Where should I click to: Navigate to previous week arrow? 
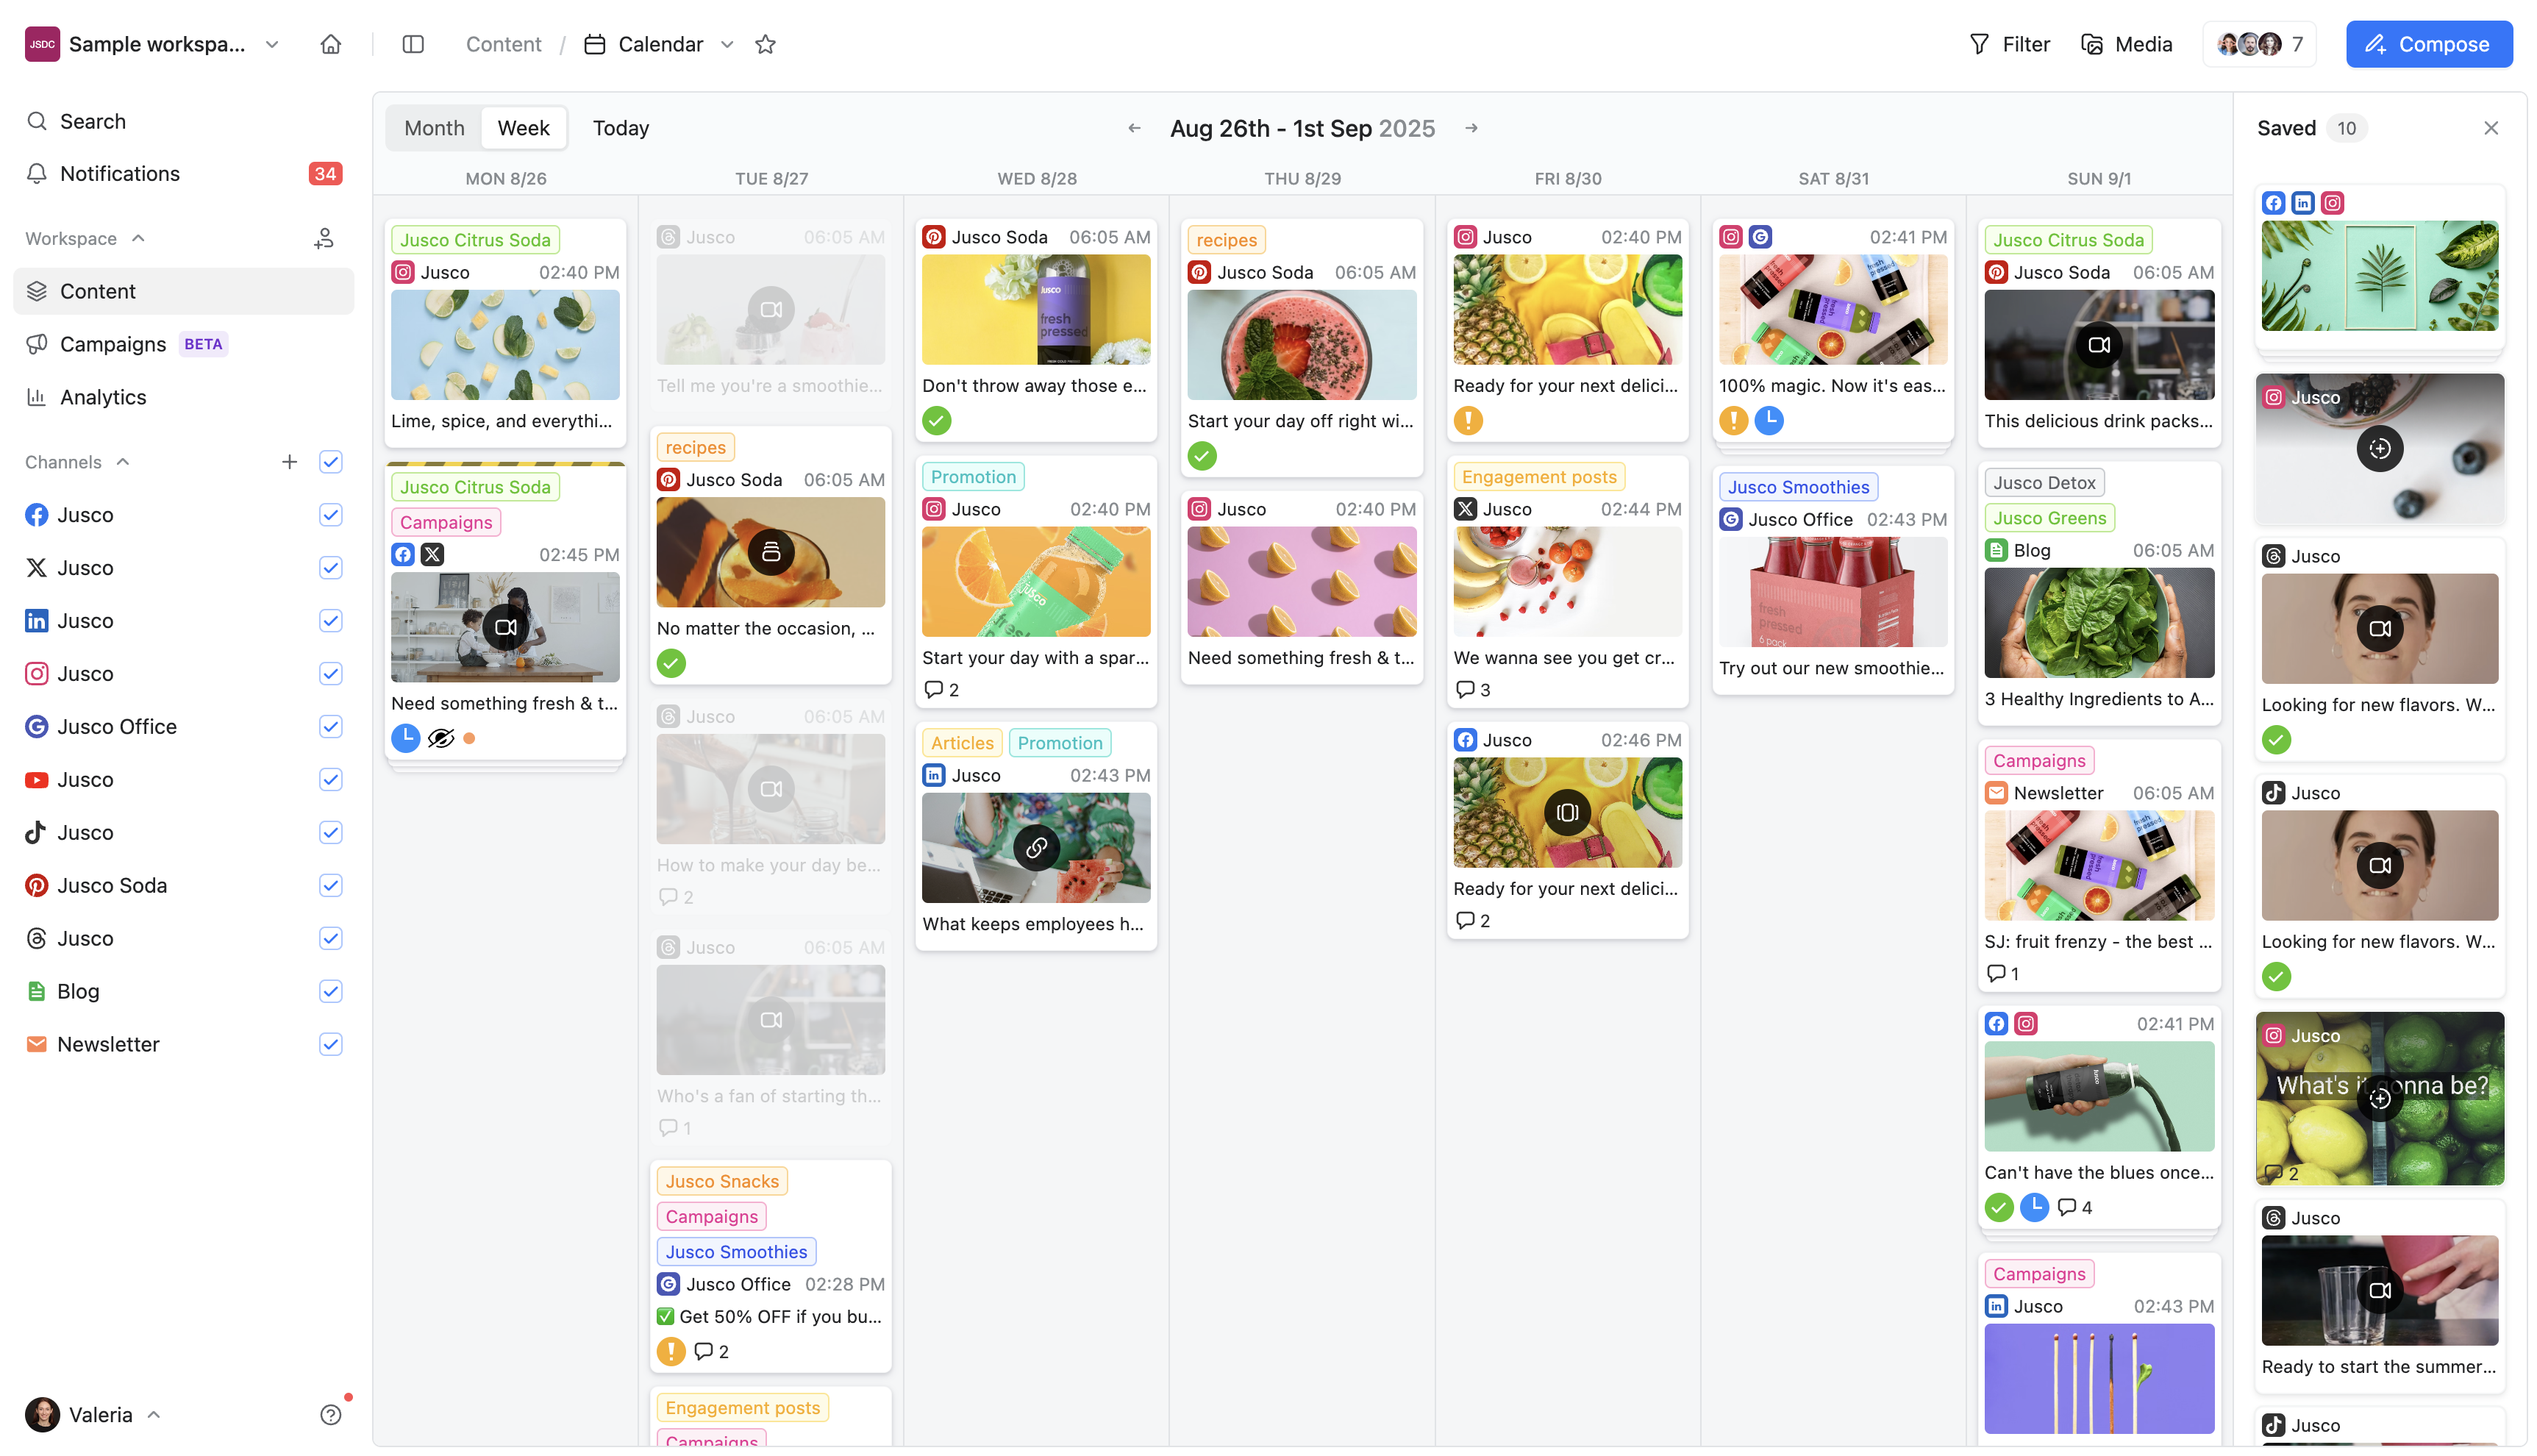[x=1134, y=128]
